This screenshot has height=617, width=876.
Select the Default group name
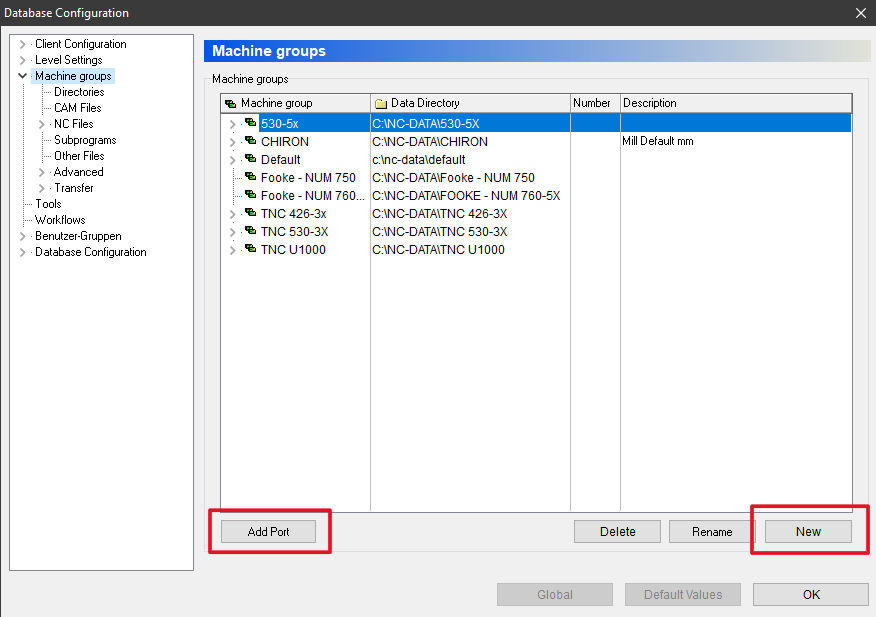tap(280, 160)
